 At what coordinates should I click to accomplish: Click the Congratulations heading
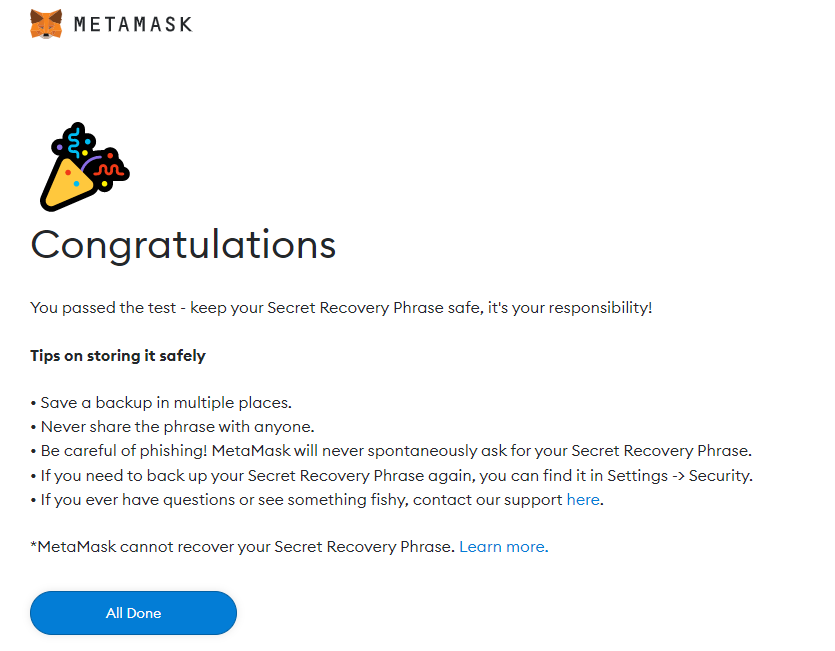[183, 245]
